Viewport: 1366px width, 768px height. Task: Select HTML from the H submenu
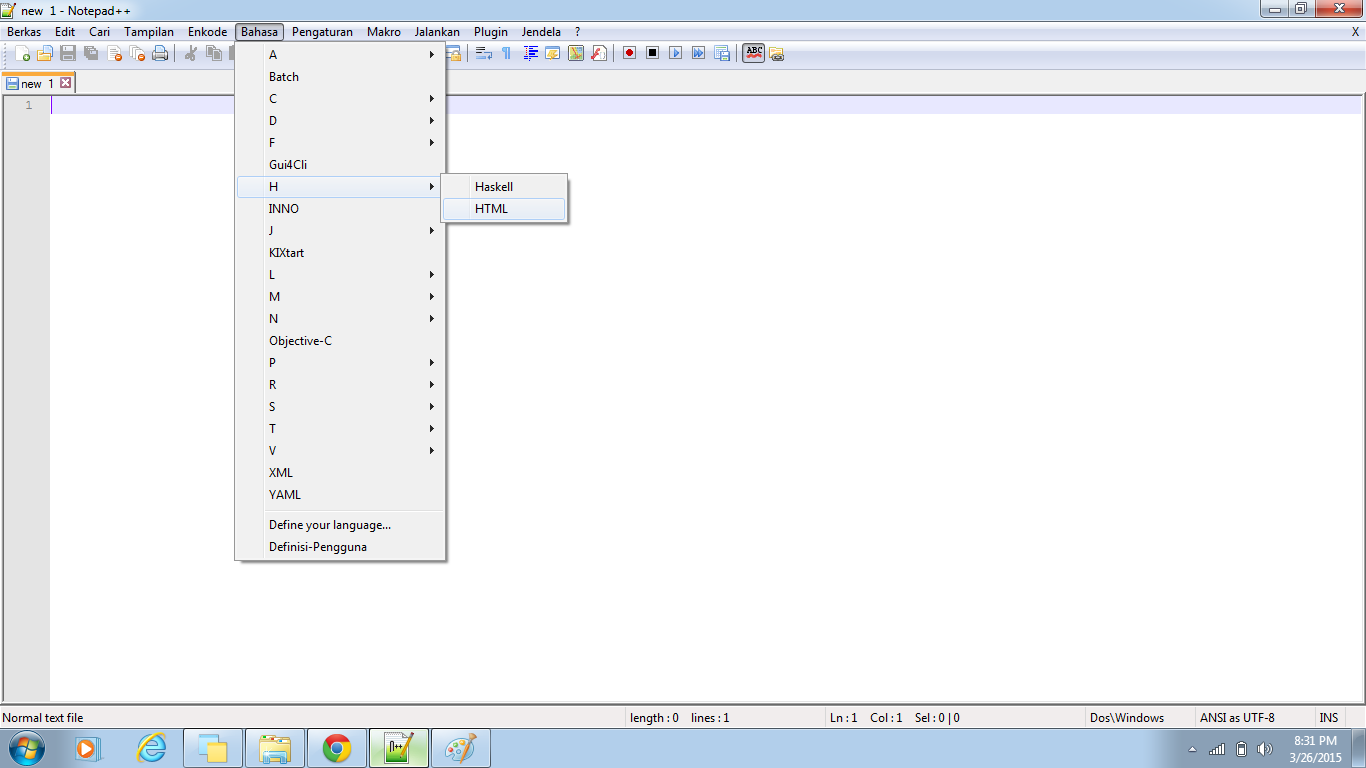pos(504,209)
